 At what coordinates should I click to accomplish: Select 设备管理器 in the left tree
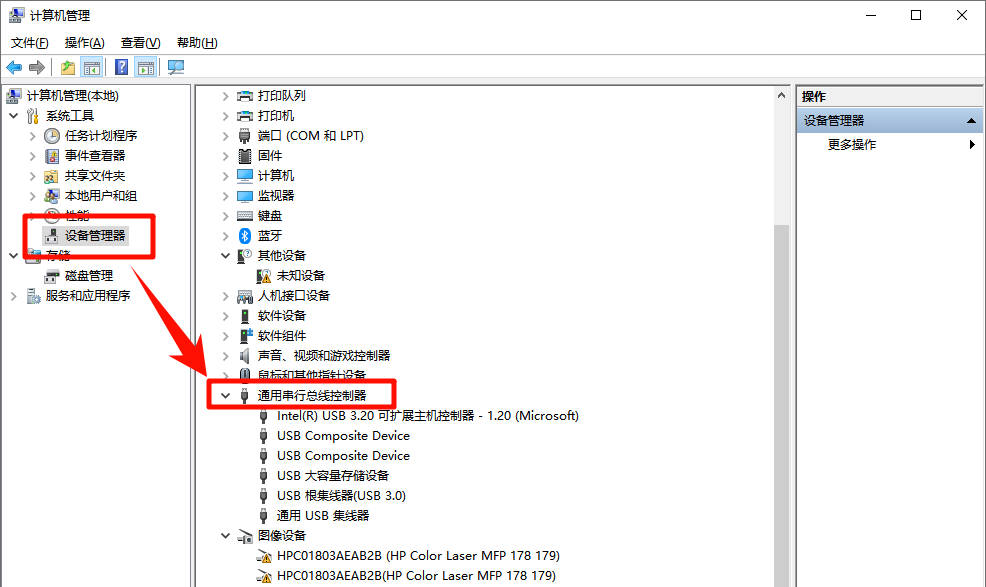[x=95, y=236]
